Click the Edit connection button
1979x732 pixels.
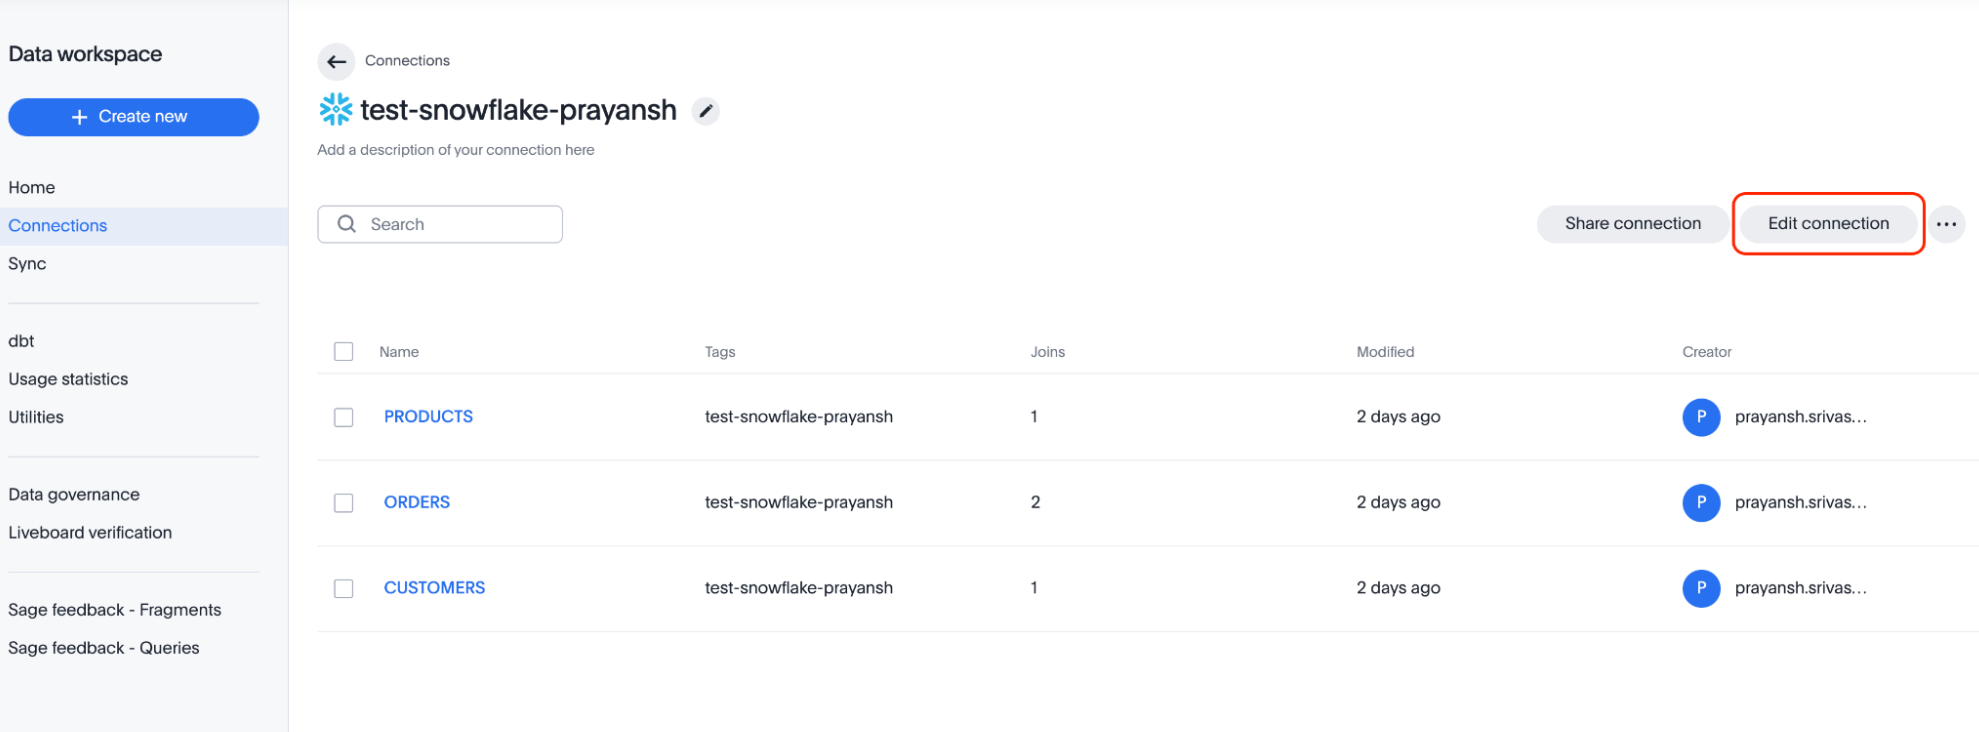click(x=1828, y=224)
